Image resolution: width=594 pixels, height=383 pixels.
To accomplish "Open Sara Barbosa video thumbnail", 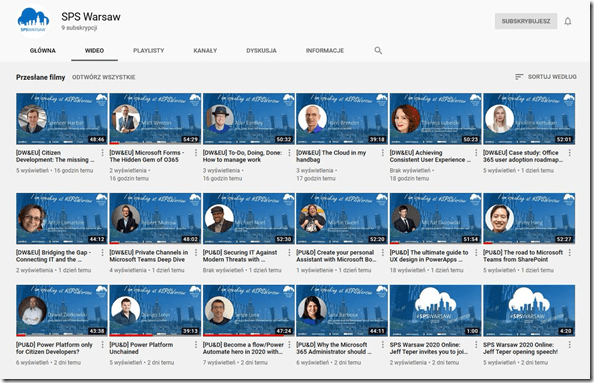I will pos(342,311).
